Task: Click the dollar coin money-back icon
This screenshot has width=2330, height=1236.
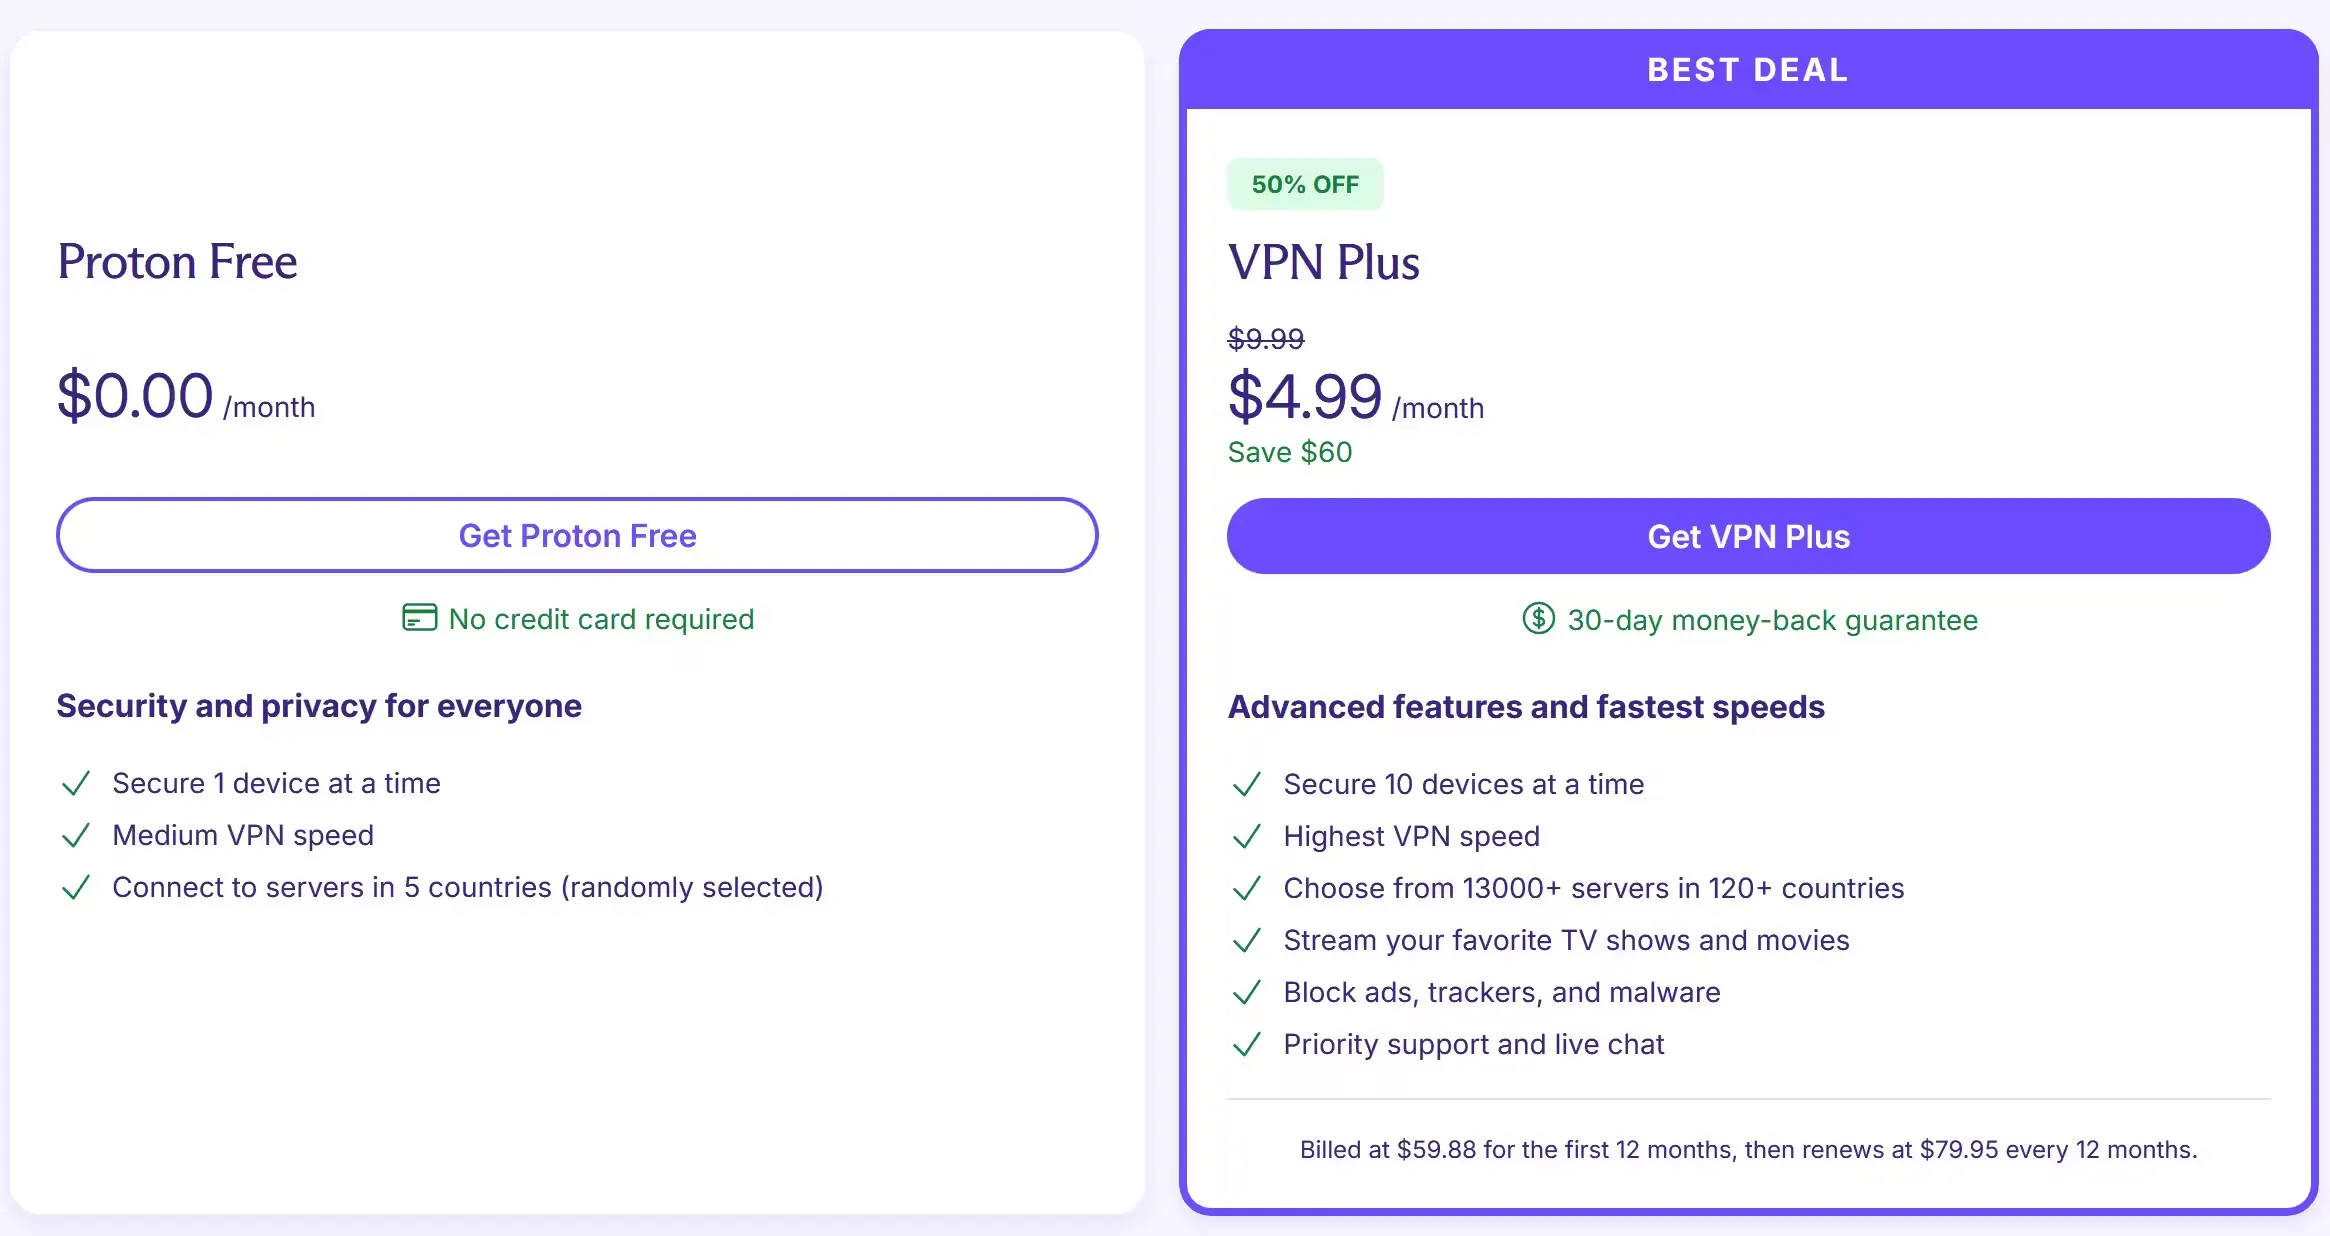Action: pos(1538,619)
